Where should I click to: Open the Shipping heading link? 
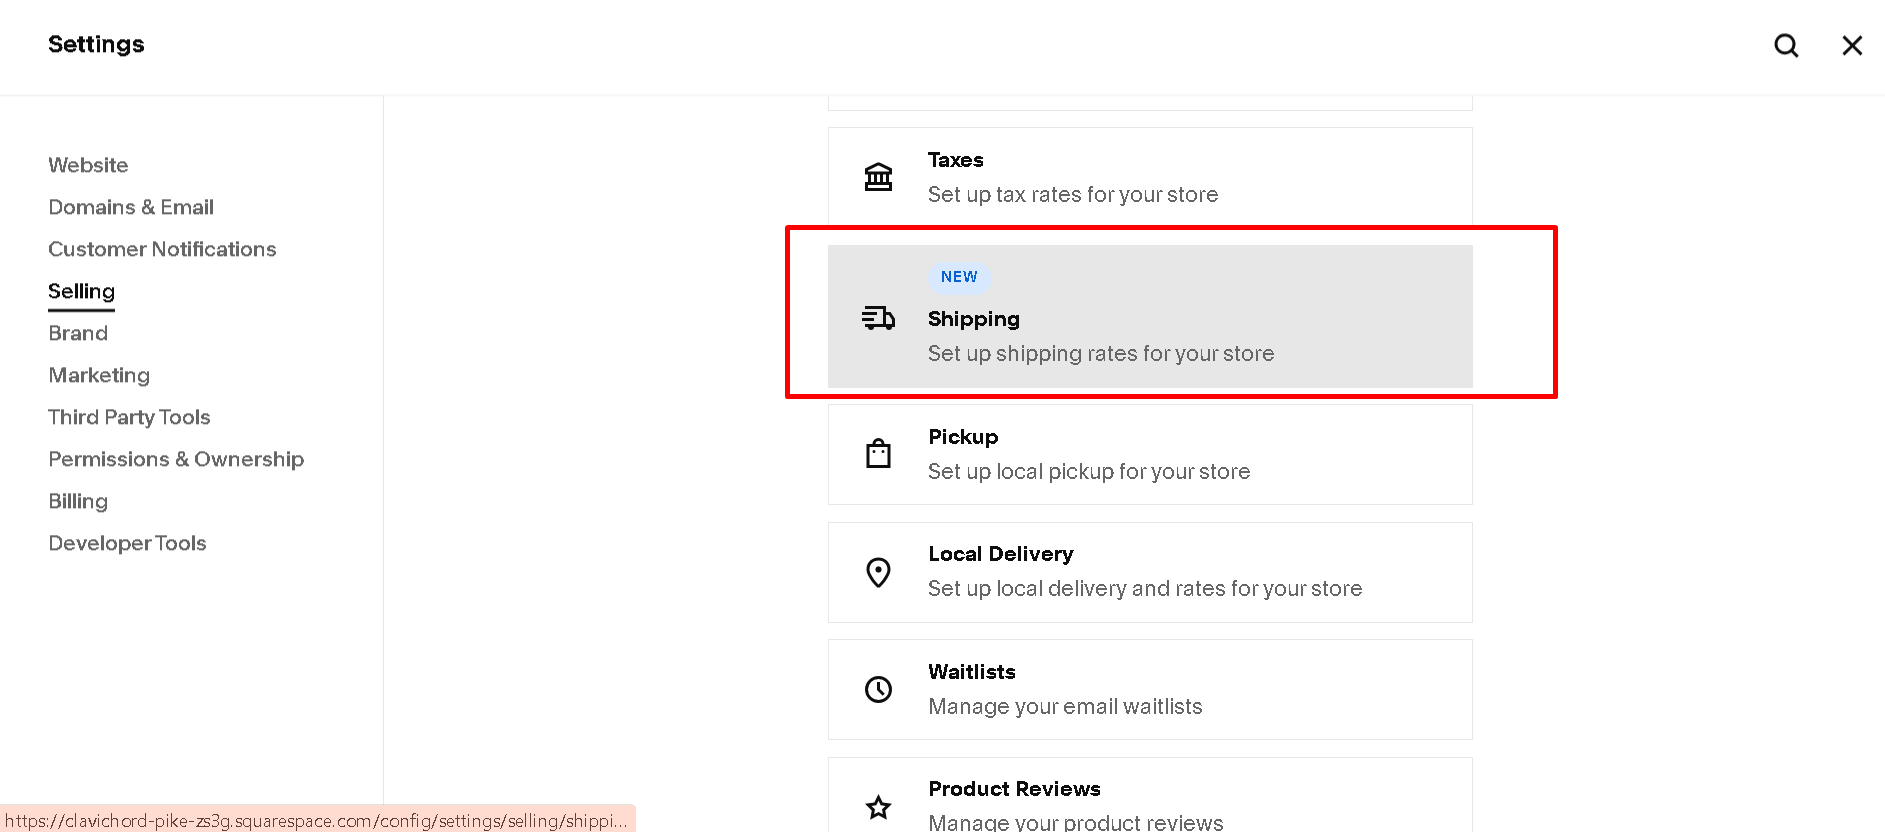[x=973, y=319]
